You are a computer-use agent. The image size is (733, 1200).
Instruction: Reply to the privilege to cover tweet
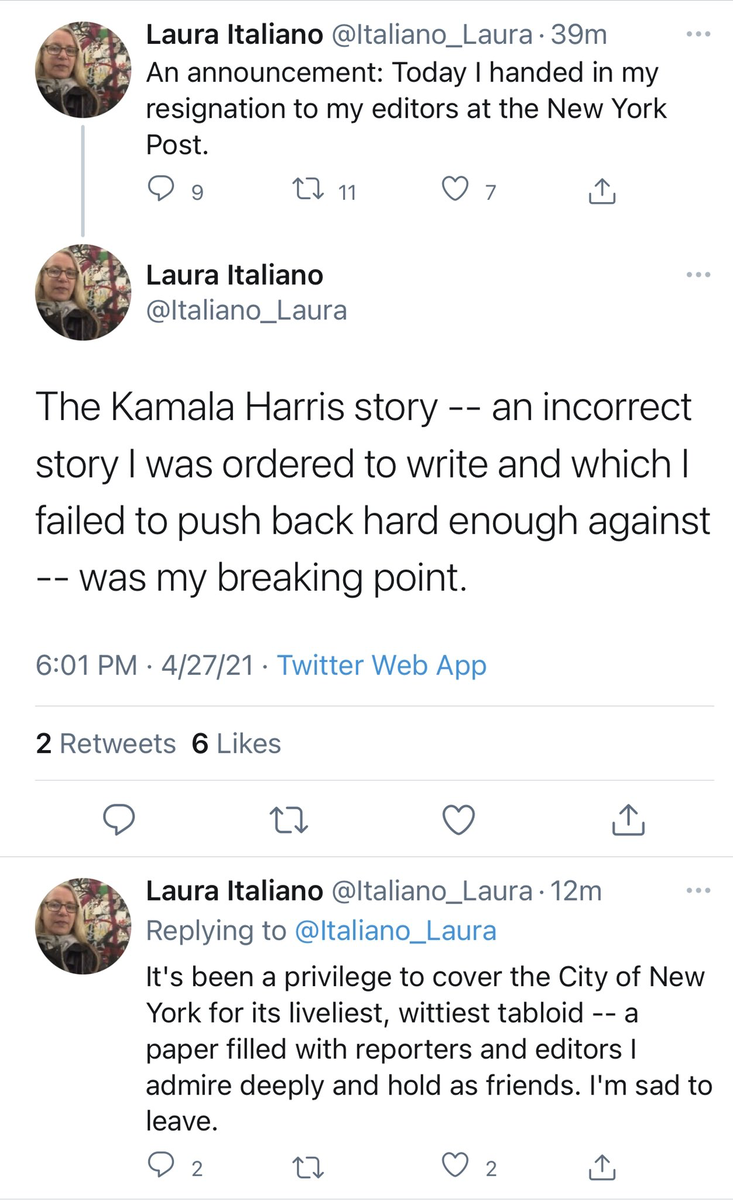point(161,1164)
